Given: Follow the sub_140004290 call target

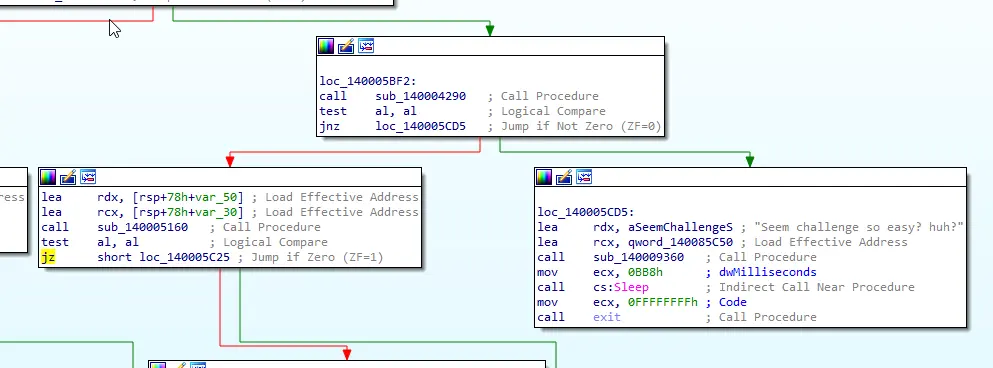Looking at the screenshot, I should pyautogui.click(x=421, y=96).
